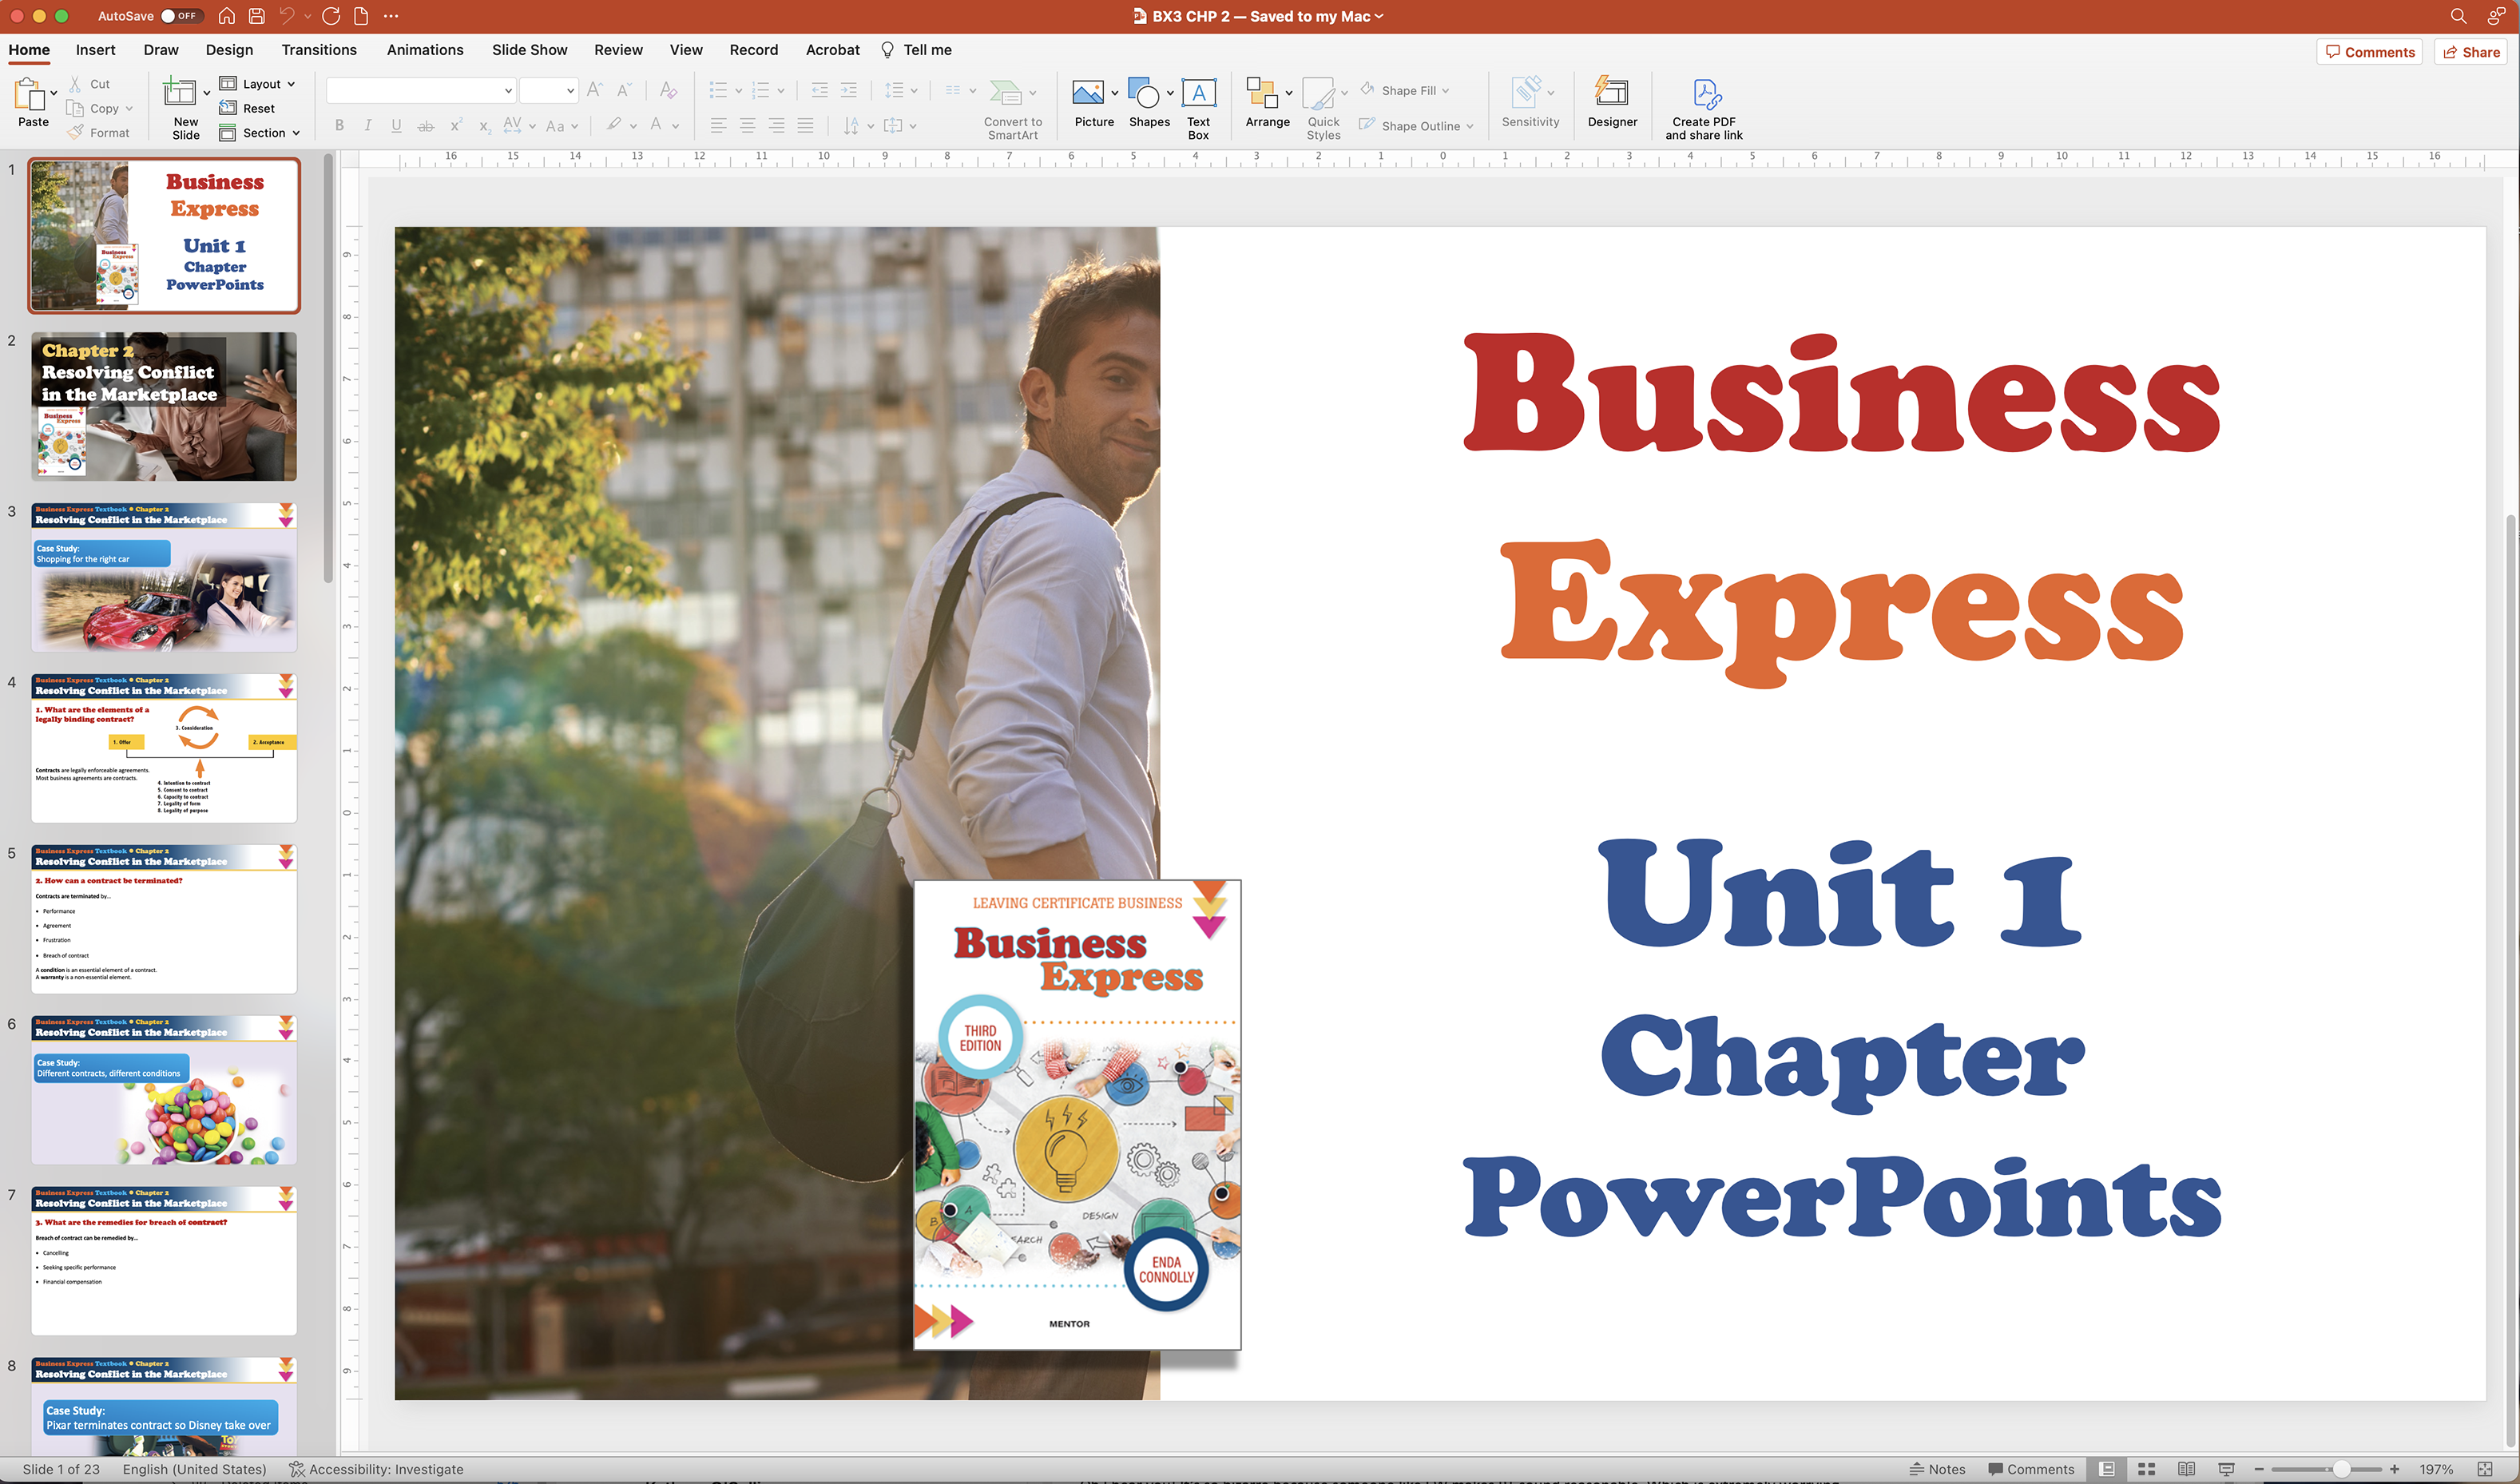This screenshot has width=2520, height=1484.
Task: Click the text highlight color pen
Action: (x=614, y=125)
